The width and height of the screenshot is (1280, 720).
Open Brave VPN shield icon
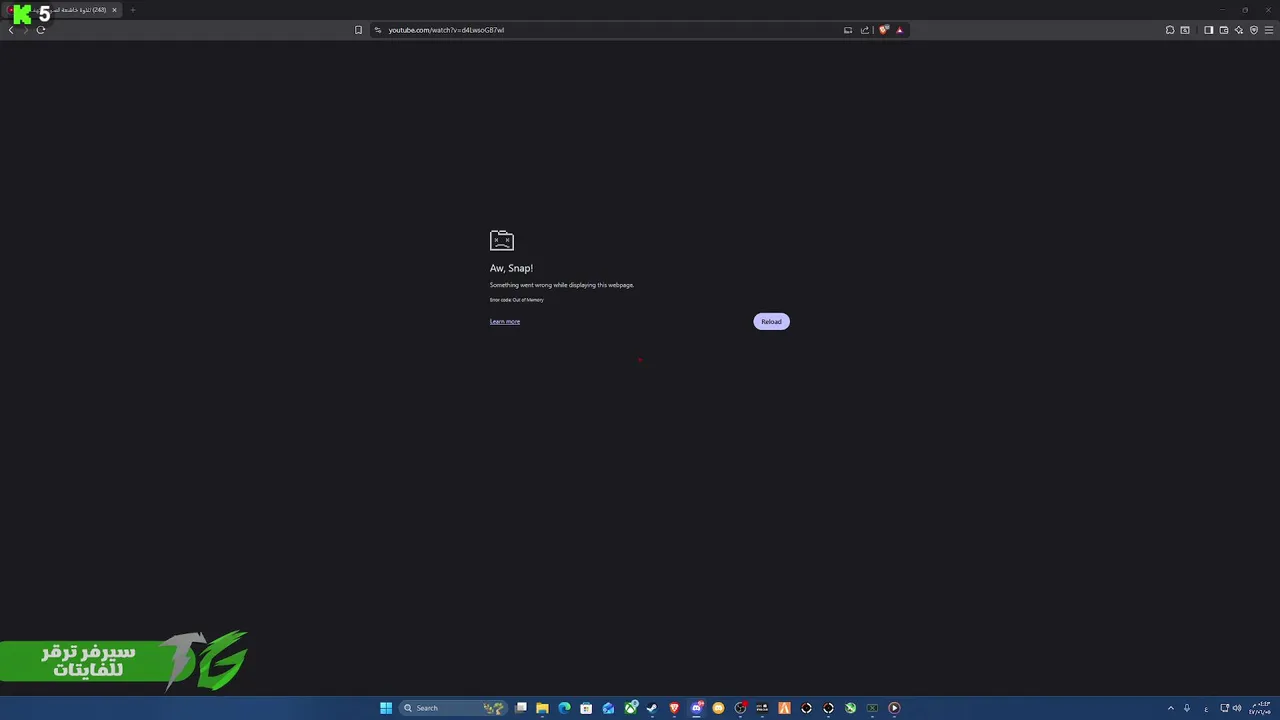pos(1254,30)
